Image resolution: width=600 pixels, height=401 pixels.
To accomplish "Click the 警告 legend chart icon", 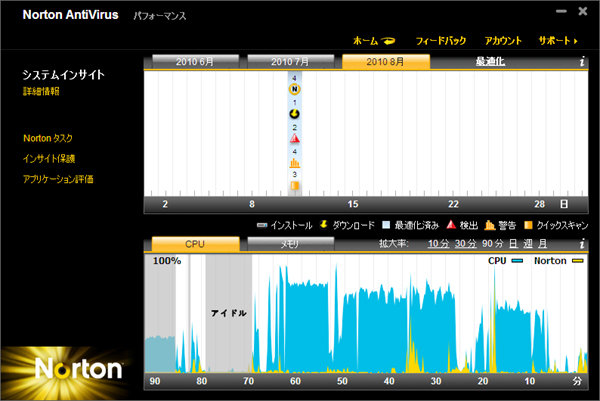I will [x=490, y=225].
